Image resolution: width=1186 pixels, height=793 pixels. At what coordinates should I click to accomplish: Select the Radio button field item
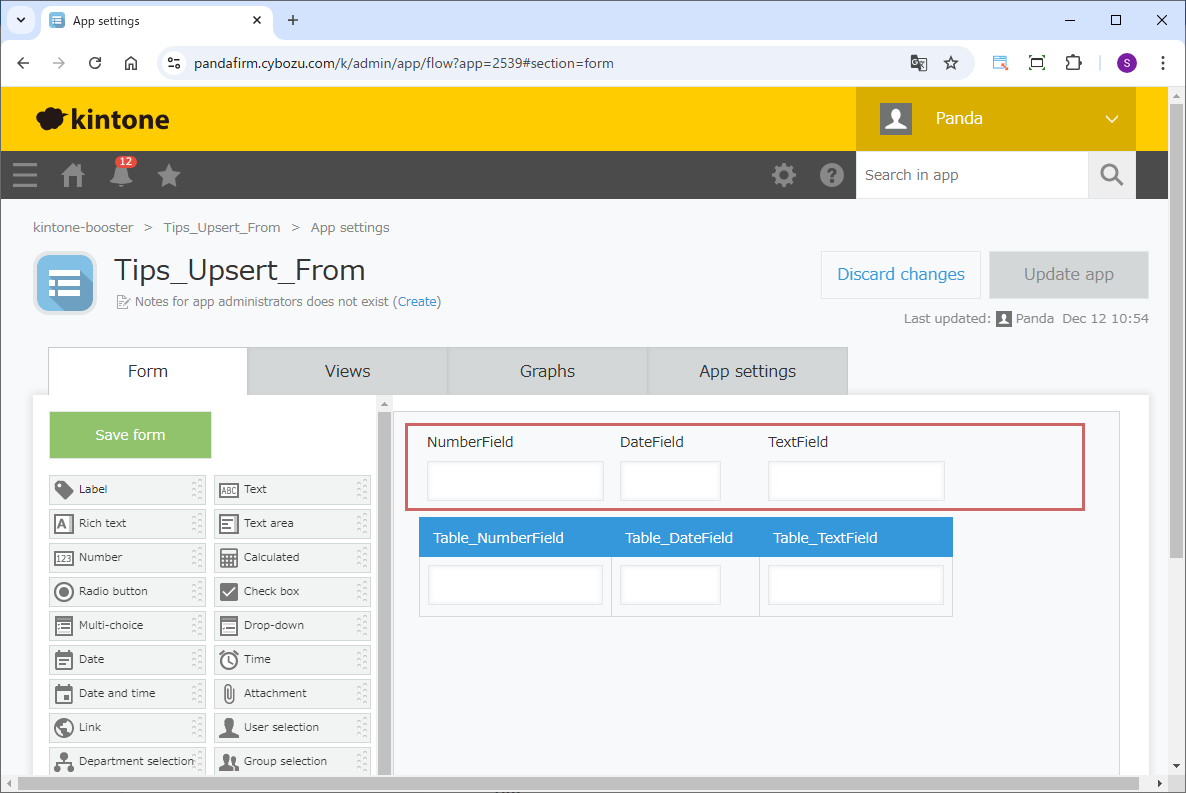(127, 591)
